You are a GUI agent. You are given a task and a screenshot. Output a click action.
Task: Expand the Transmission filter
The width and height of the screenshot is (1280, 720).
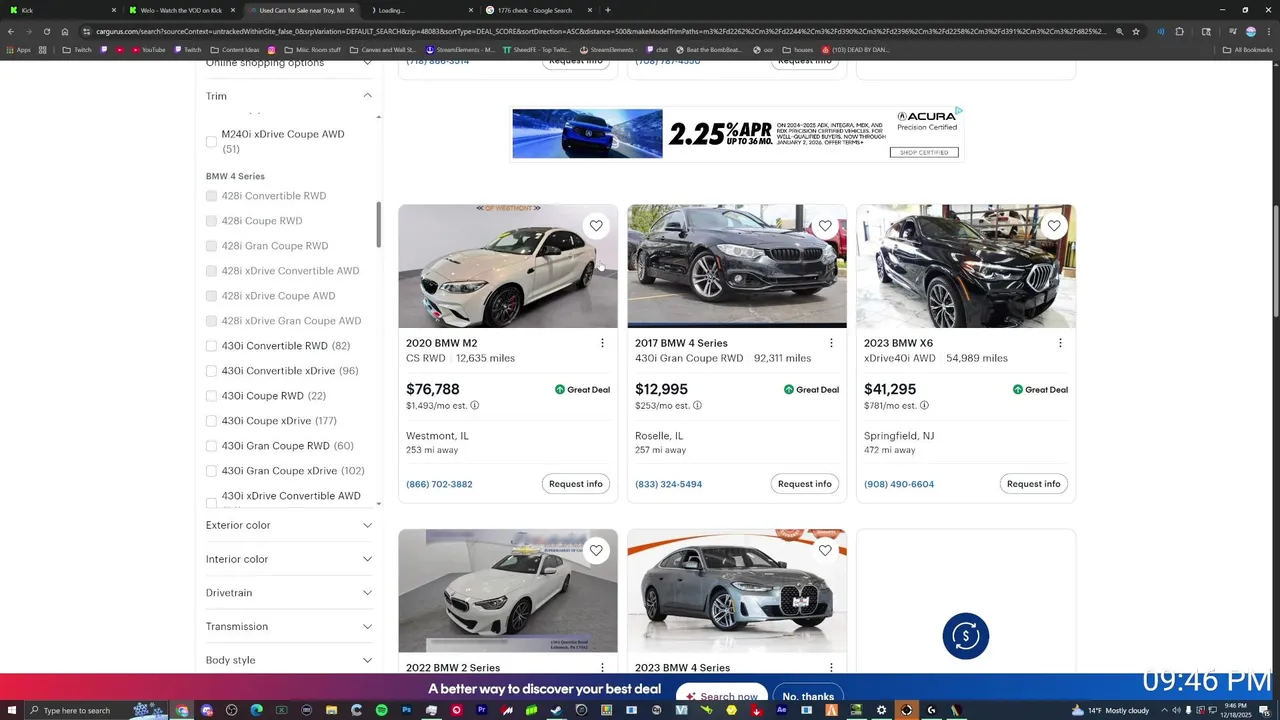[x=289, y=627]
